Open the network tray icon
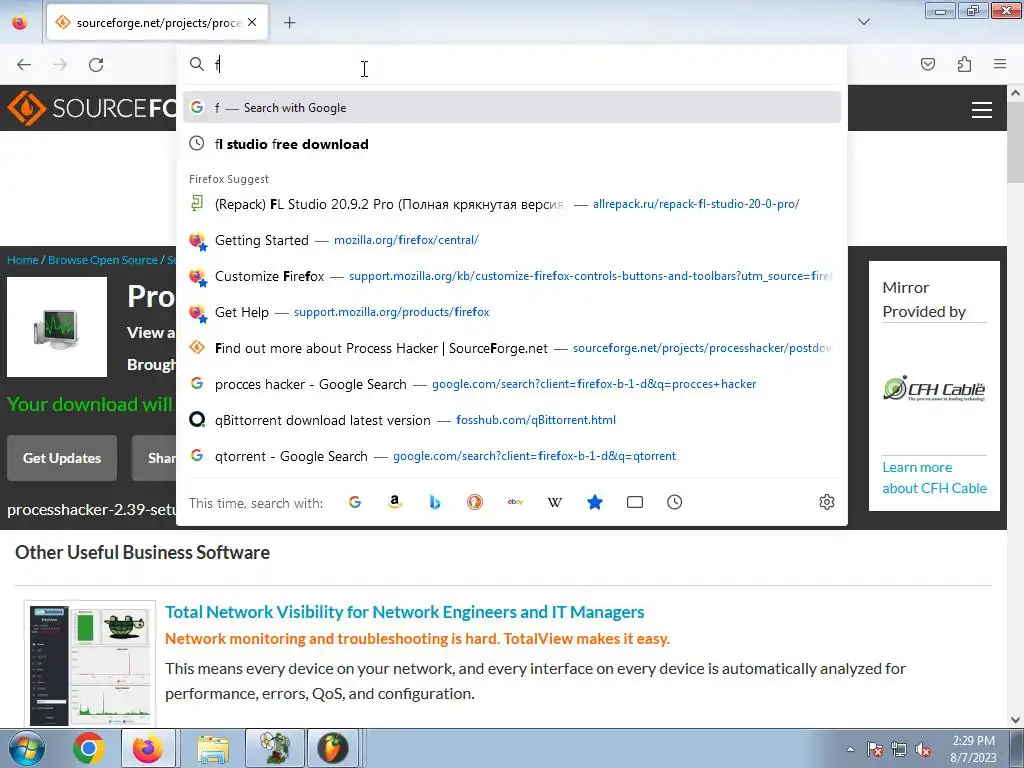The image size is (1024, 768). point(899,750)
